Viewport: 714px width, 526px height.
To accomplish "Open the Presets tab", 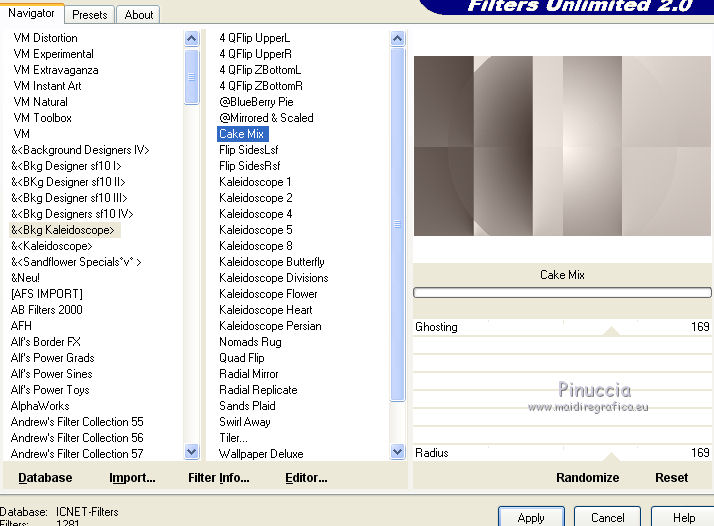I will (90, 15).
